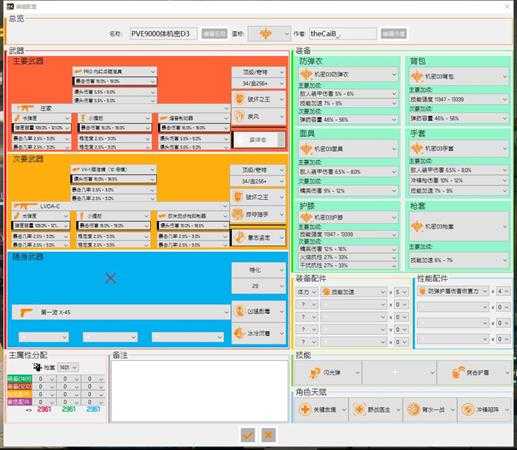Click the checkmark confirm icon at bottom

click(x=248, y=435)
